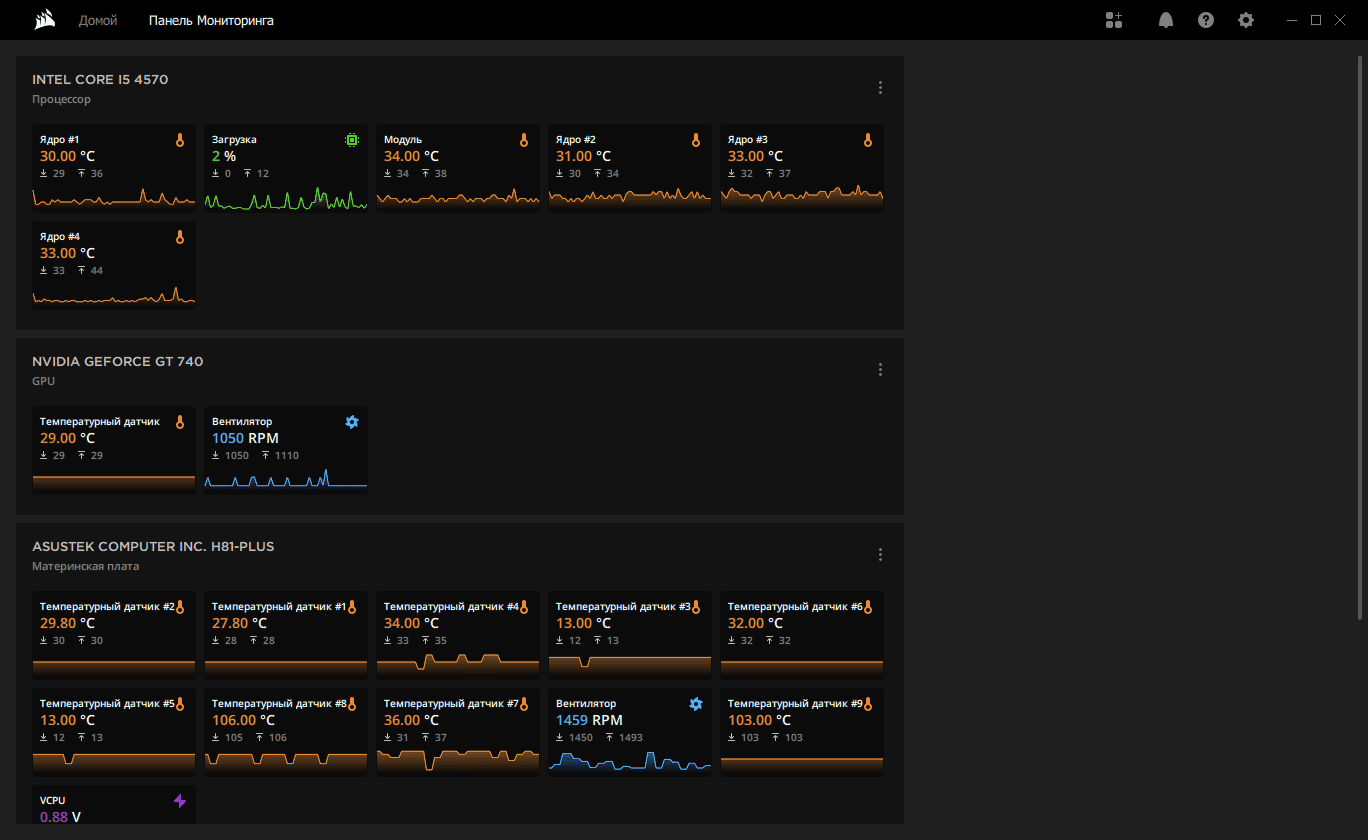Click CPU chip icon on Загрузка card

tap(352, 141)
